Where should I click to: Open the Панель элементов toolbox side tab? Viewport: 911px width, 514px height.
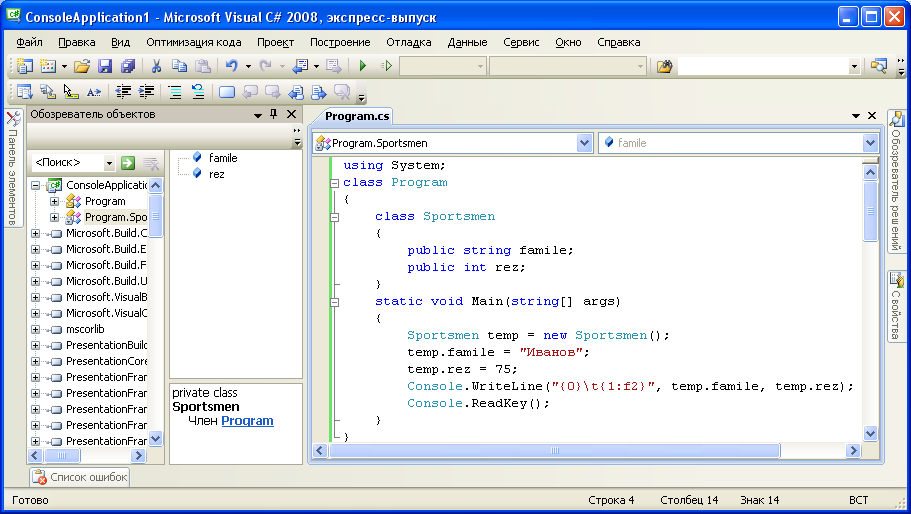pyautogui.click(x=13, y=168)
